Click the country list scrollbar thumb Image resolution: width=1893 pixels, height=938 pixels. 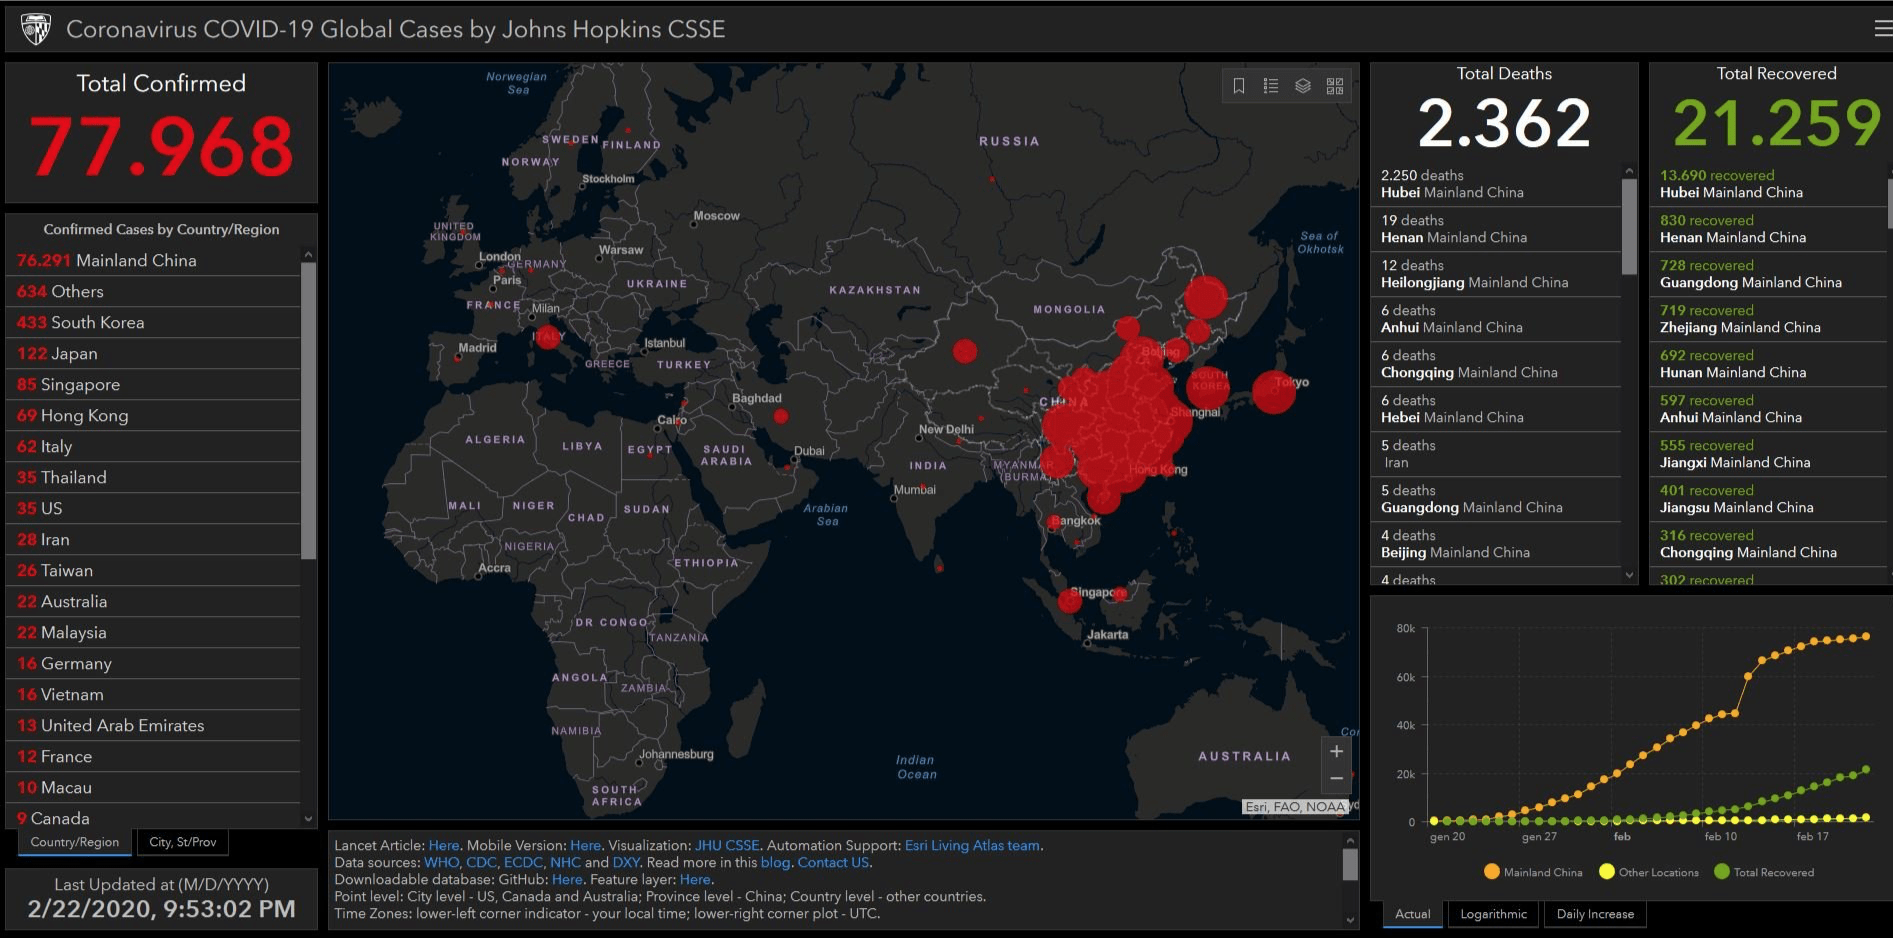[x=308, y=411]
